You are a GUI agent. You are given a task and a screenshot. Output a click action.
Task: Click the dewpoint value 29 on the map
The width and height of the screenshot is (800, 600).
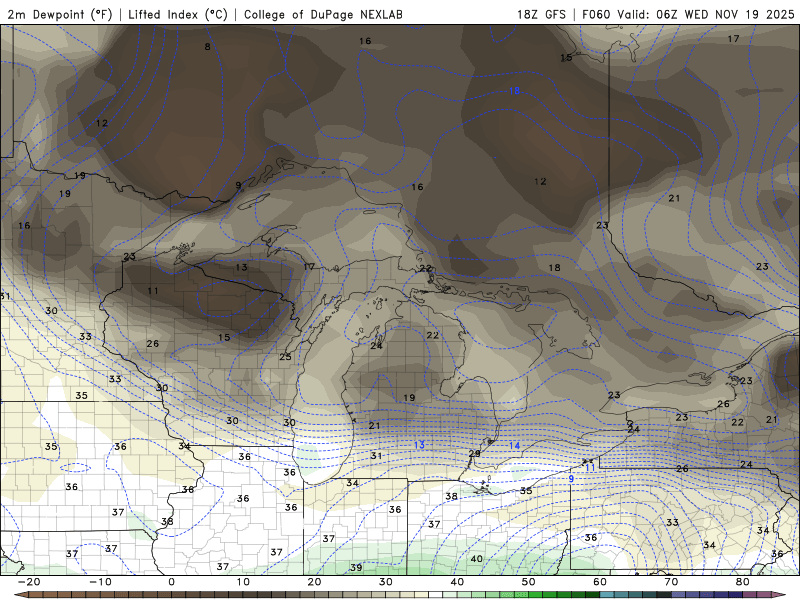[x=474, y=453]
